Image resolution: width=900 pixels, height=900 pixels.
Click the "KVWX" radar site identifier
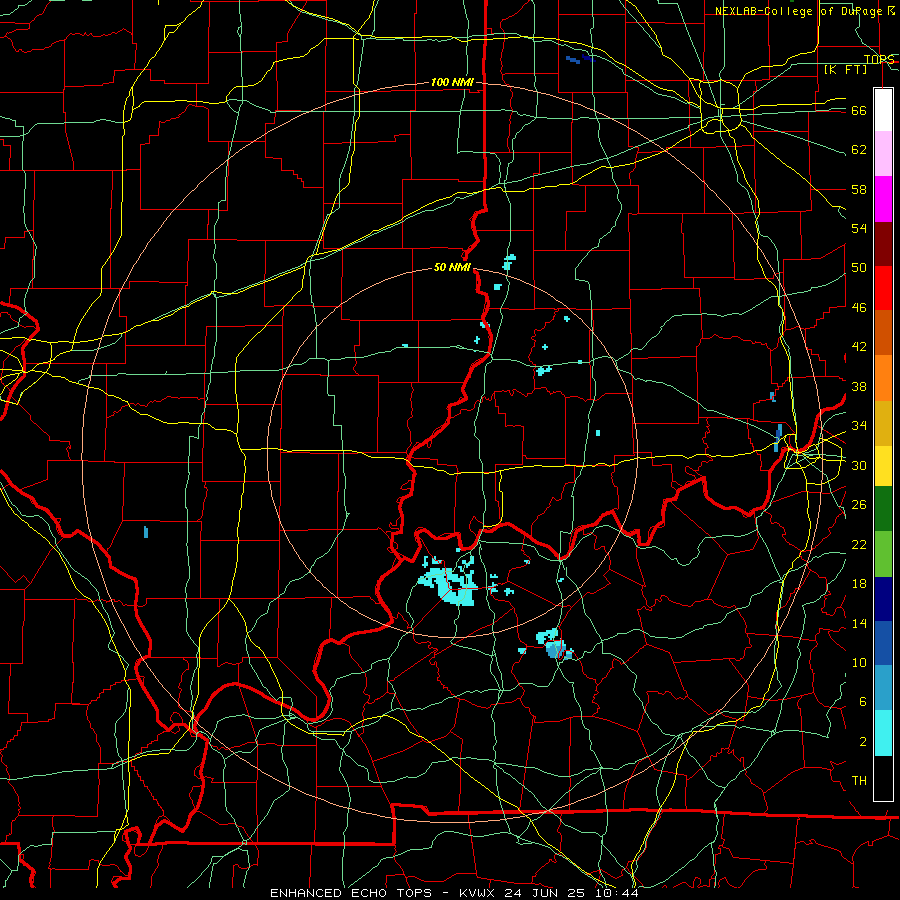click(x=478, y=893)
